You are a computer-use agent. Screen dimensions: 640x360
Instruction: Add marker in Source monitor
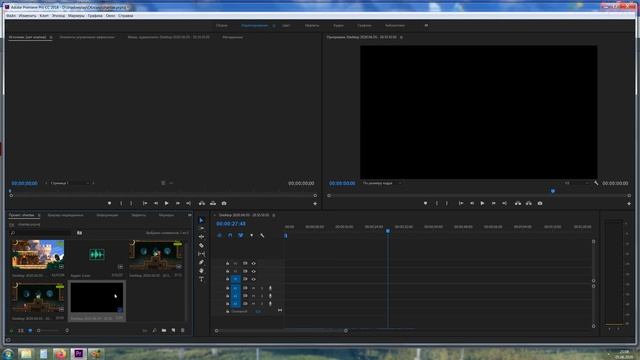click(x=109, y=203)
